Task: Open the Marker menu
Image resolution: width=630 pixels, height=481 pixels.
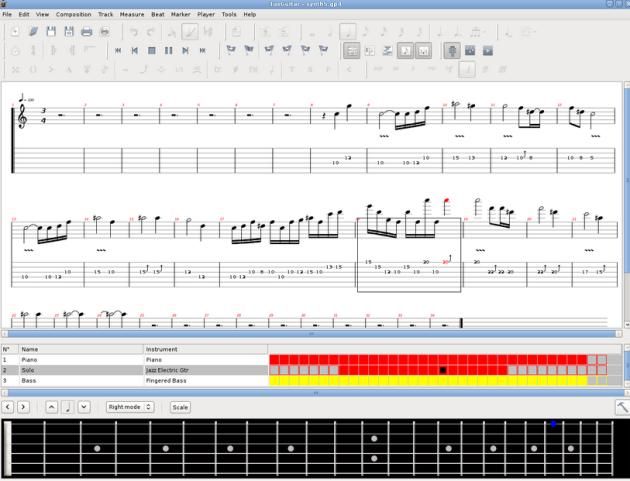Action: (x=180, y=15)
